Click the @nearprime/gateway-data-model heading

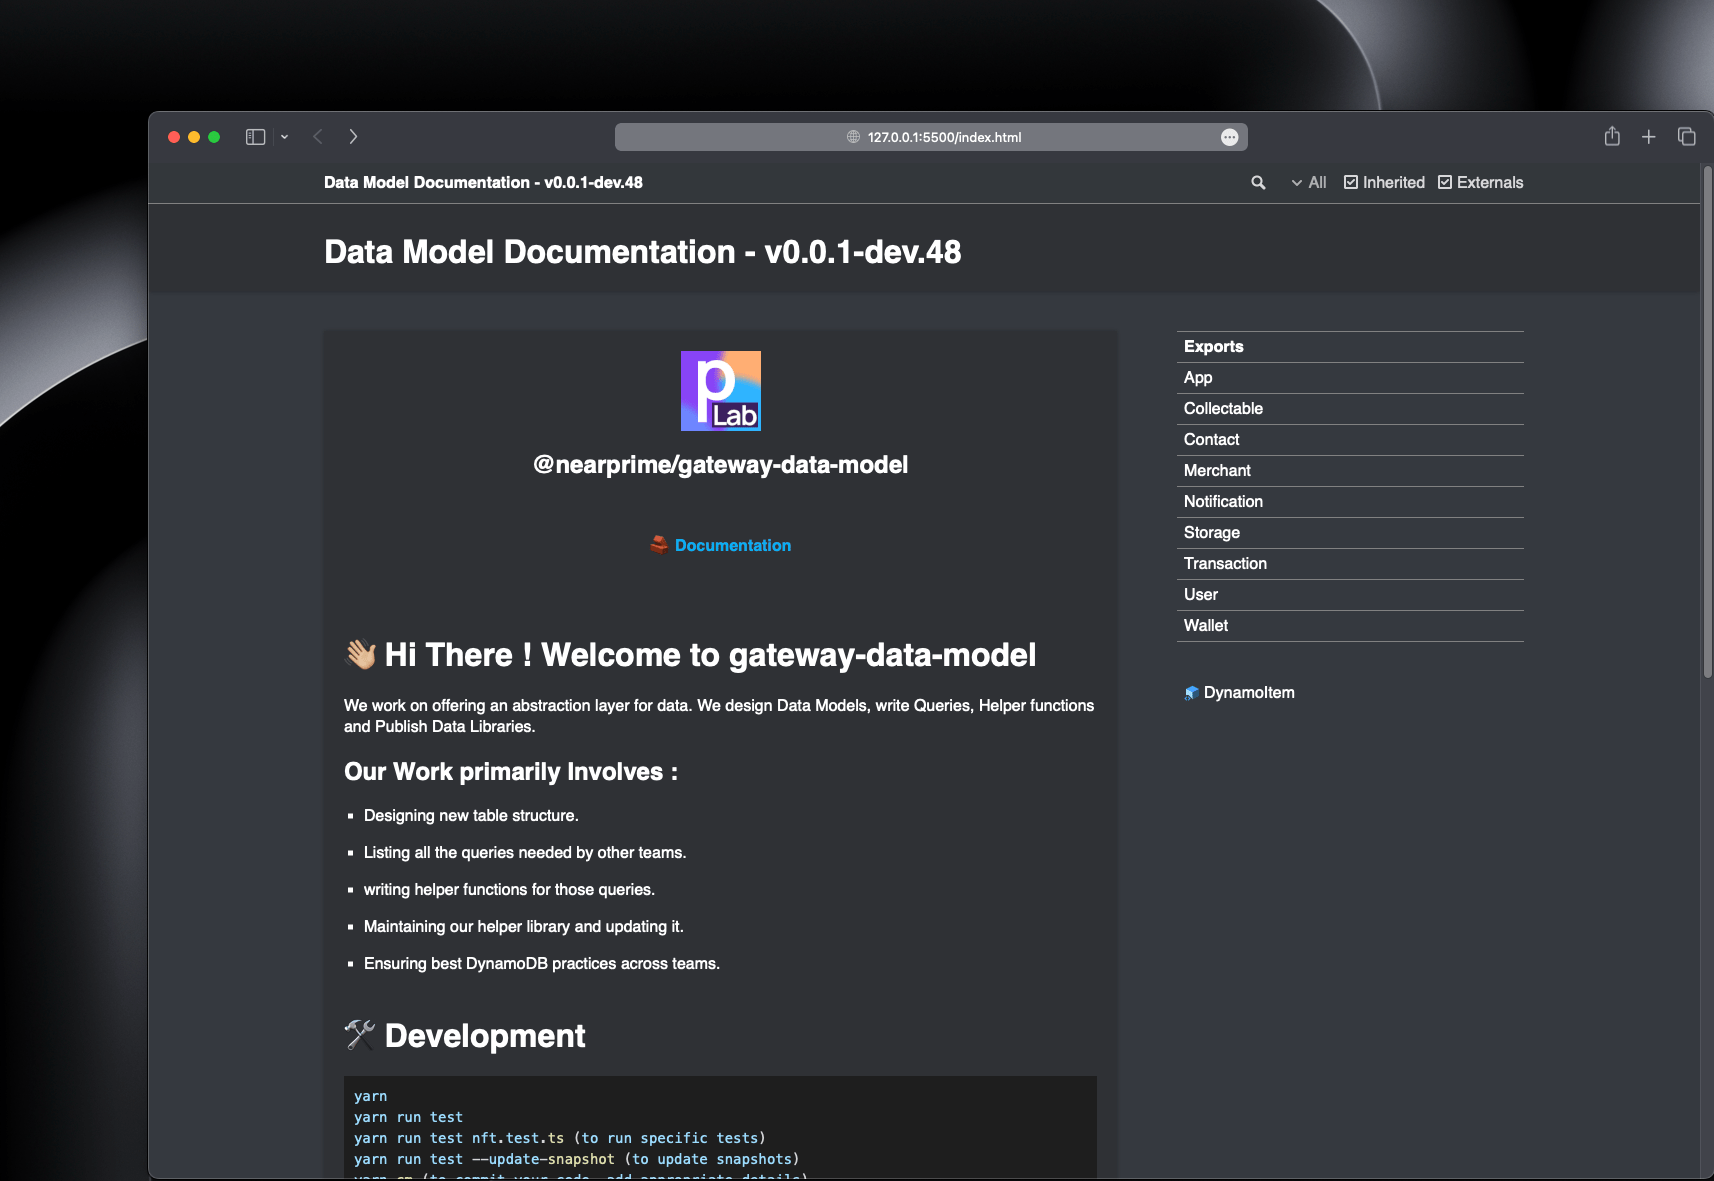click(721, 465)
